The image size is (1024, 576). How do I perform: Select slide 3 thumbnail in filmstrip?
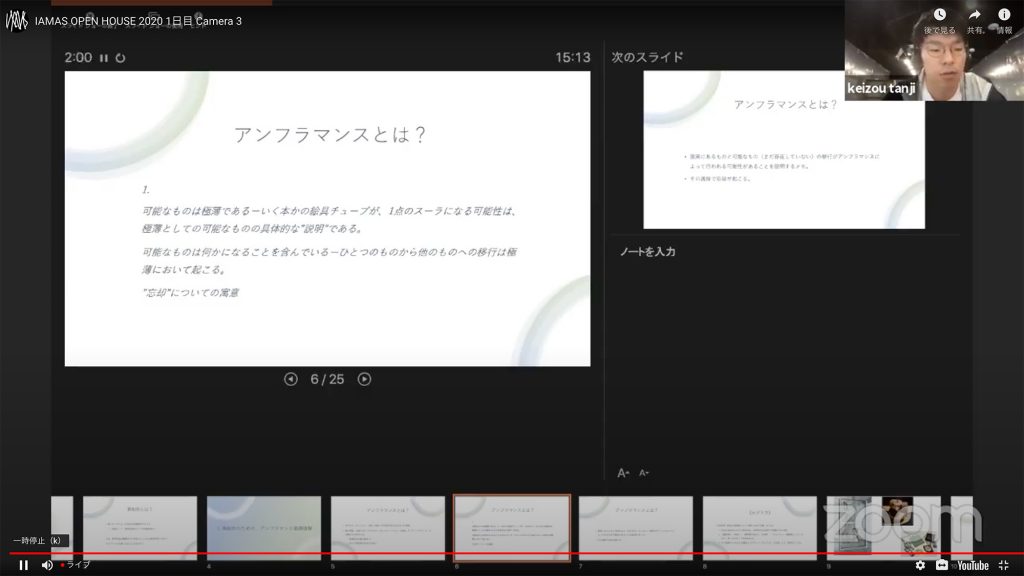coord(140,528)
